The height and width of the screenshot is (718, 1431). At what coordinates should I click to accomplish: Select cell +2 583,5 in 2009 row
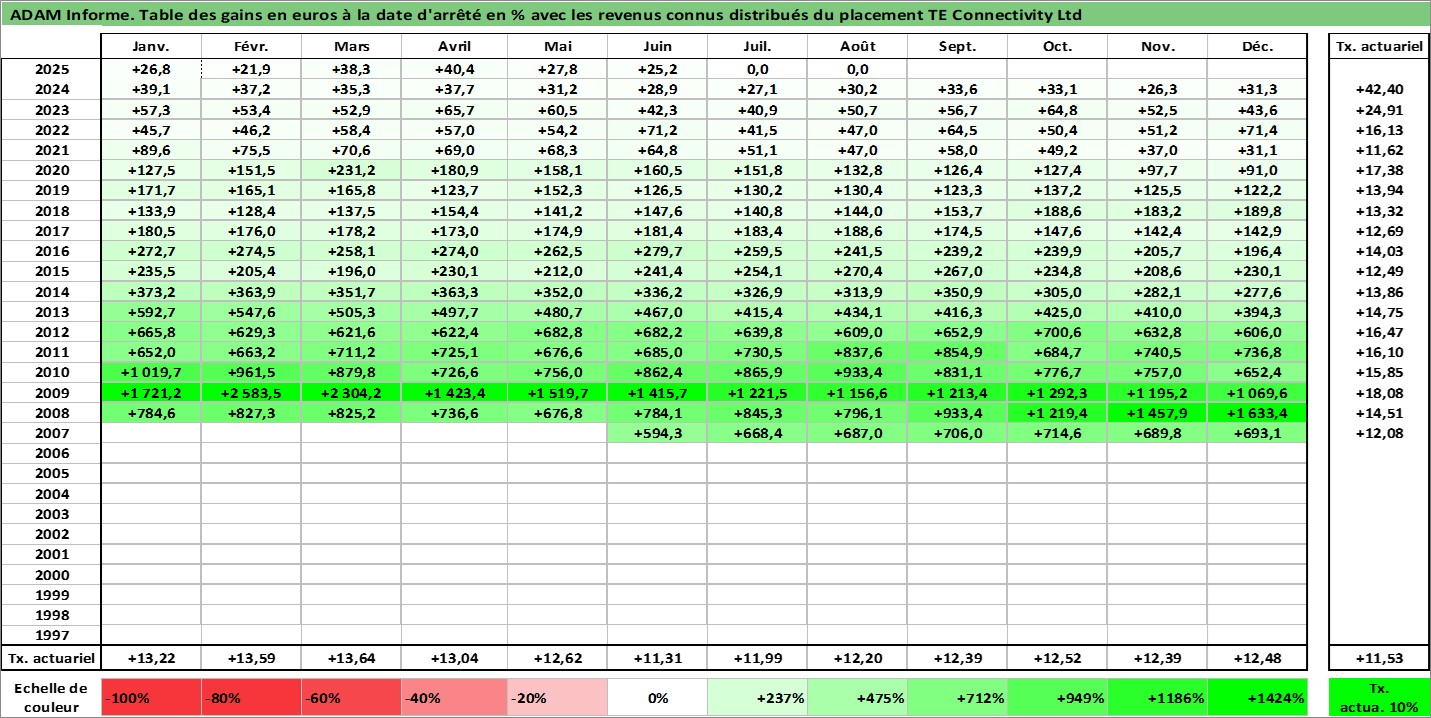251,392
